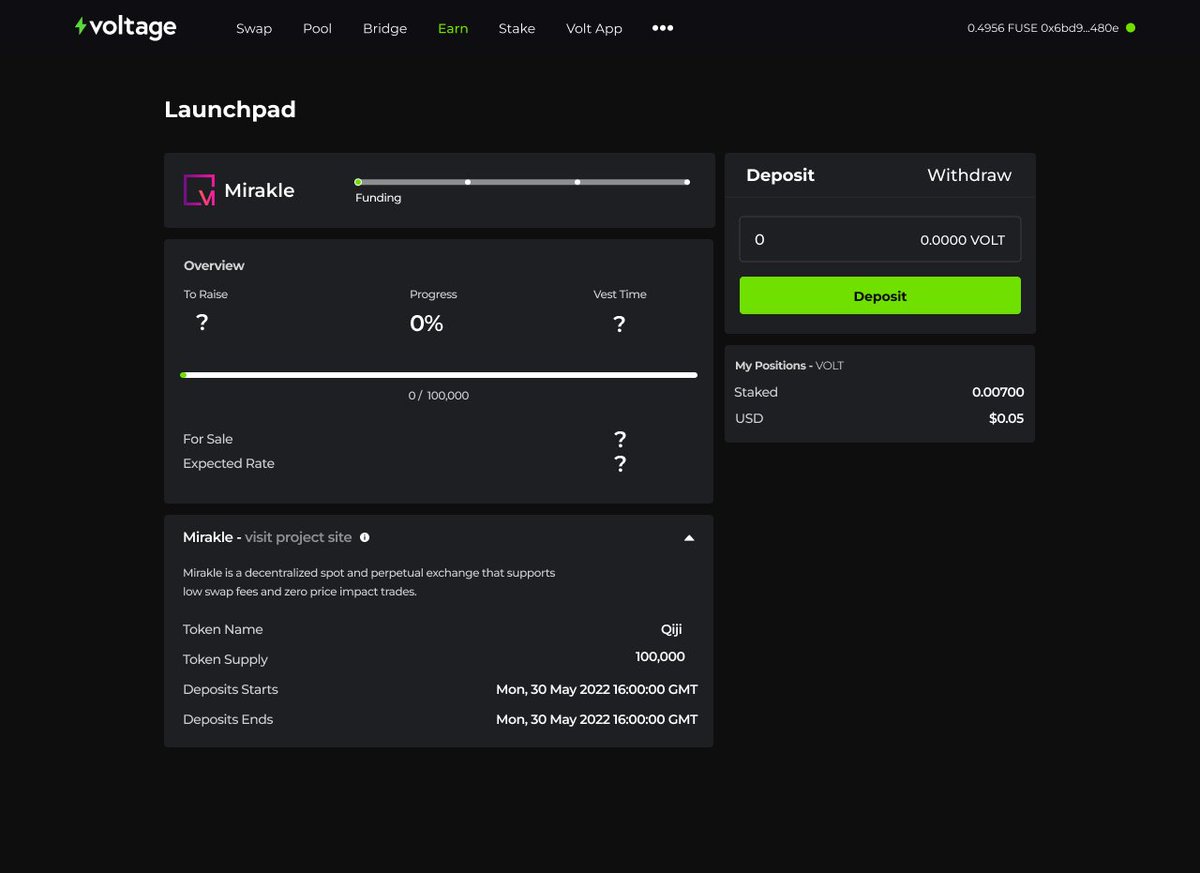The image size is (1200, 873).
Task: Open the Swap page
Action: pos(254,28)
